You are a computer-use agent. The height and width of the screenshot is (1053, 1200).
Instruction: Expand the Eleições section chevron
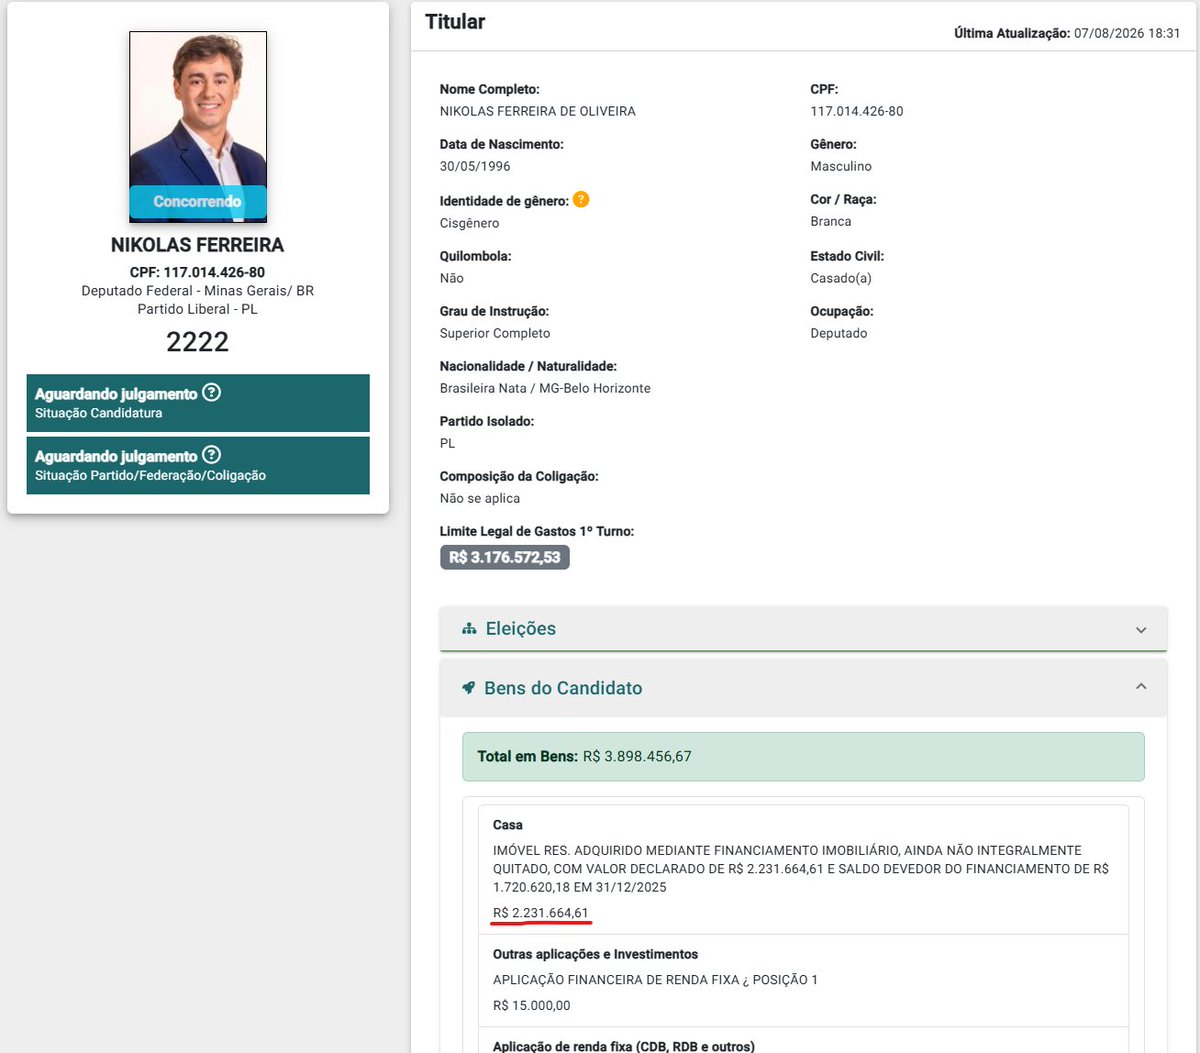1141,630
